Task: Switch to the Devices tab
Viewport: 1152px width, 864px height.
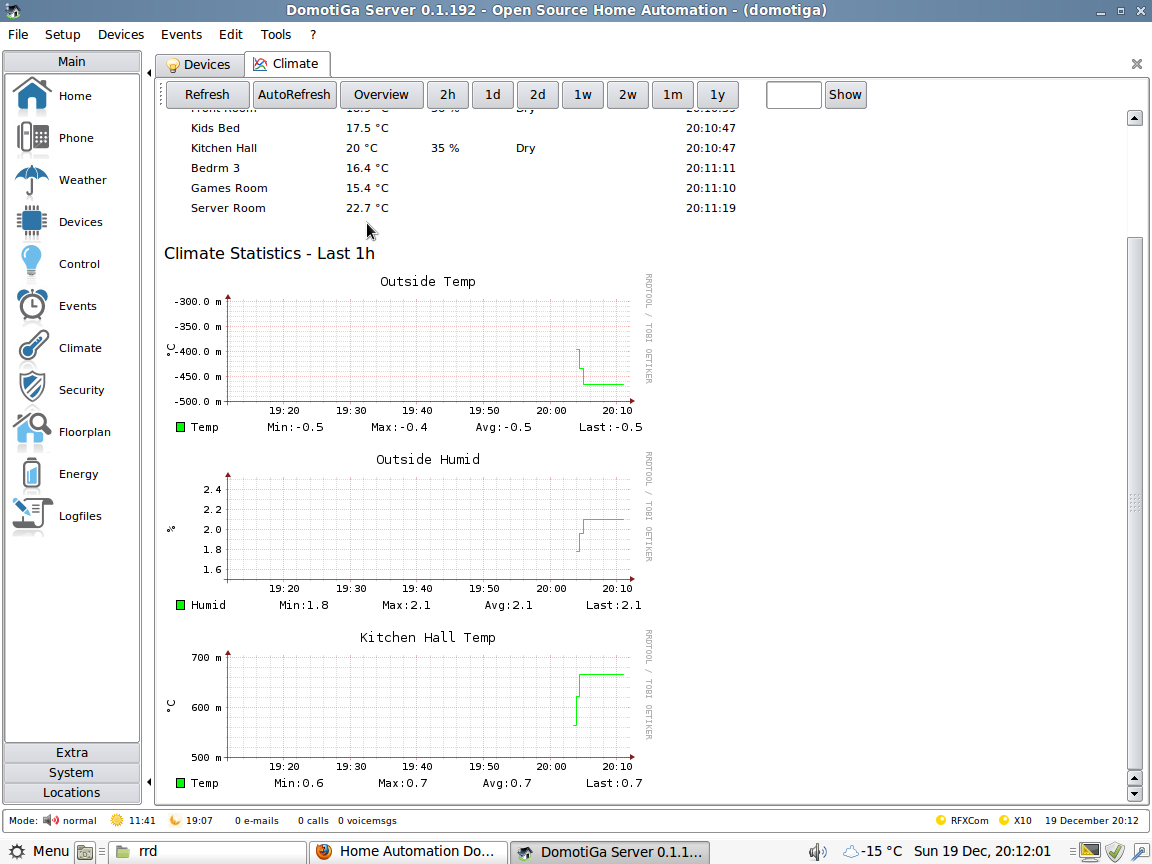Action: point(198,65)
